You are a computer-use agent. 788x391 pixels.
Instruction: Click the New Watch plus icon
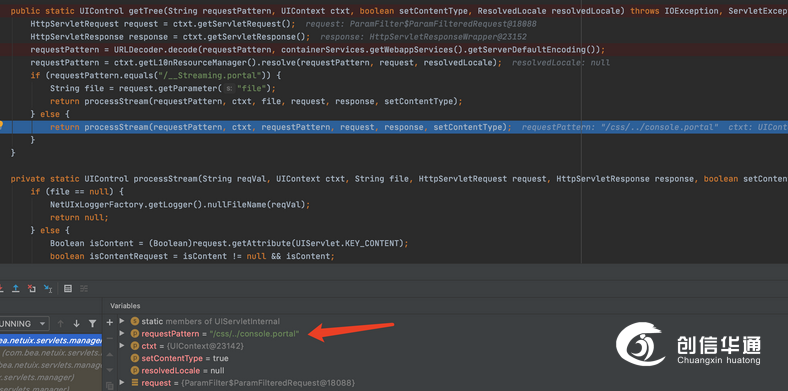(x=110, y=322)
